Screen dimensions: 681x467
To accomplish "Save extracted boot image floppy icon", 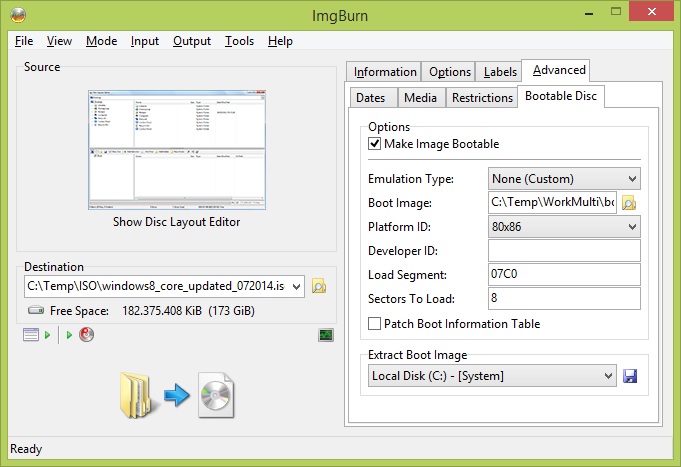I will (x=630, y=376).
